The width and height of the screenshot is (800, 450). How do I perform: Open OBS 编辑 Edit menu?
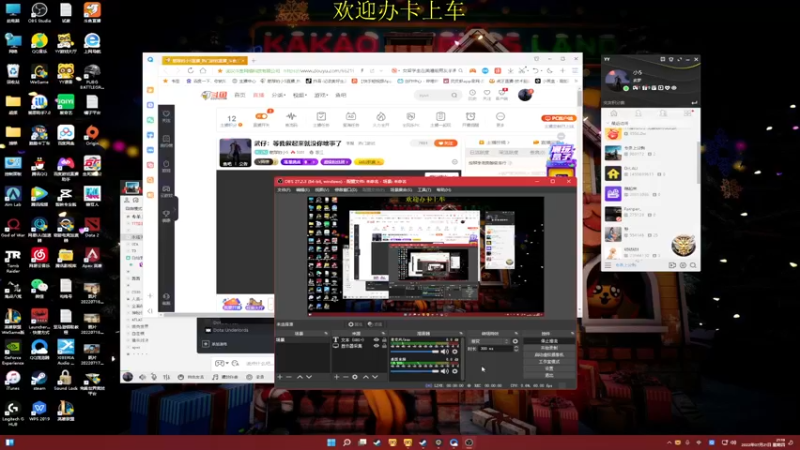coord(303,190)
